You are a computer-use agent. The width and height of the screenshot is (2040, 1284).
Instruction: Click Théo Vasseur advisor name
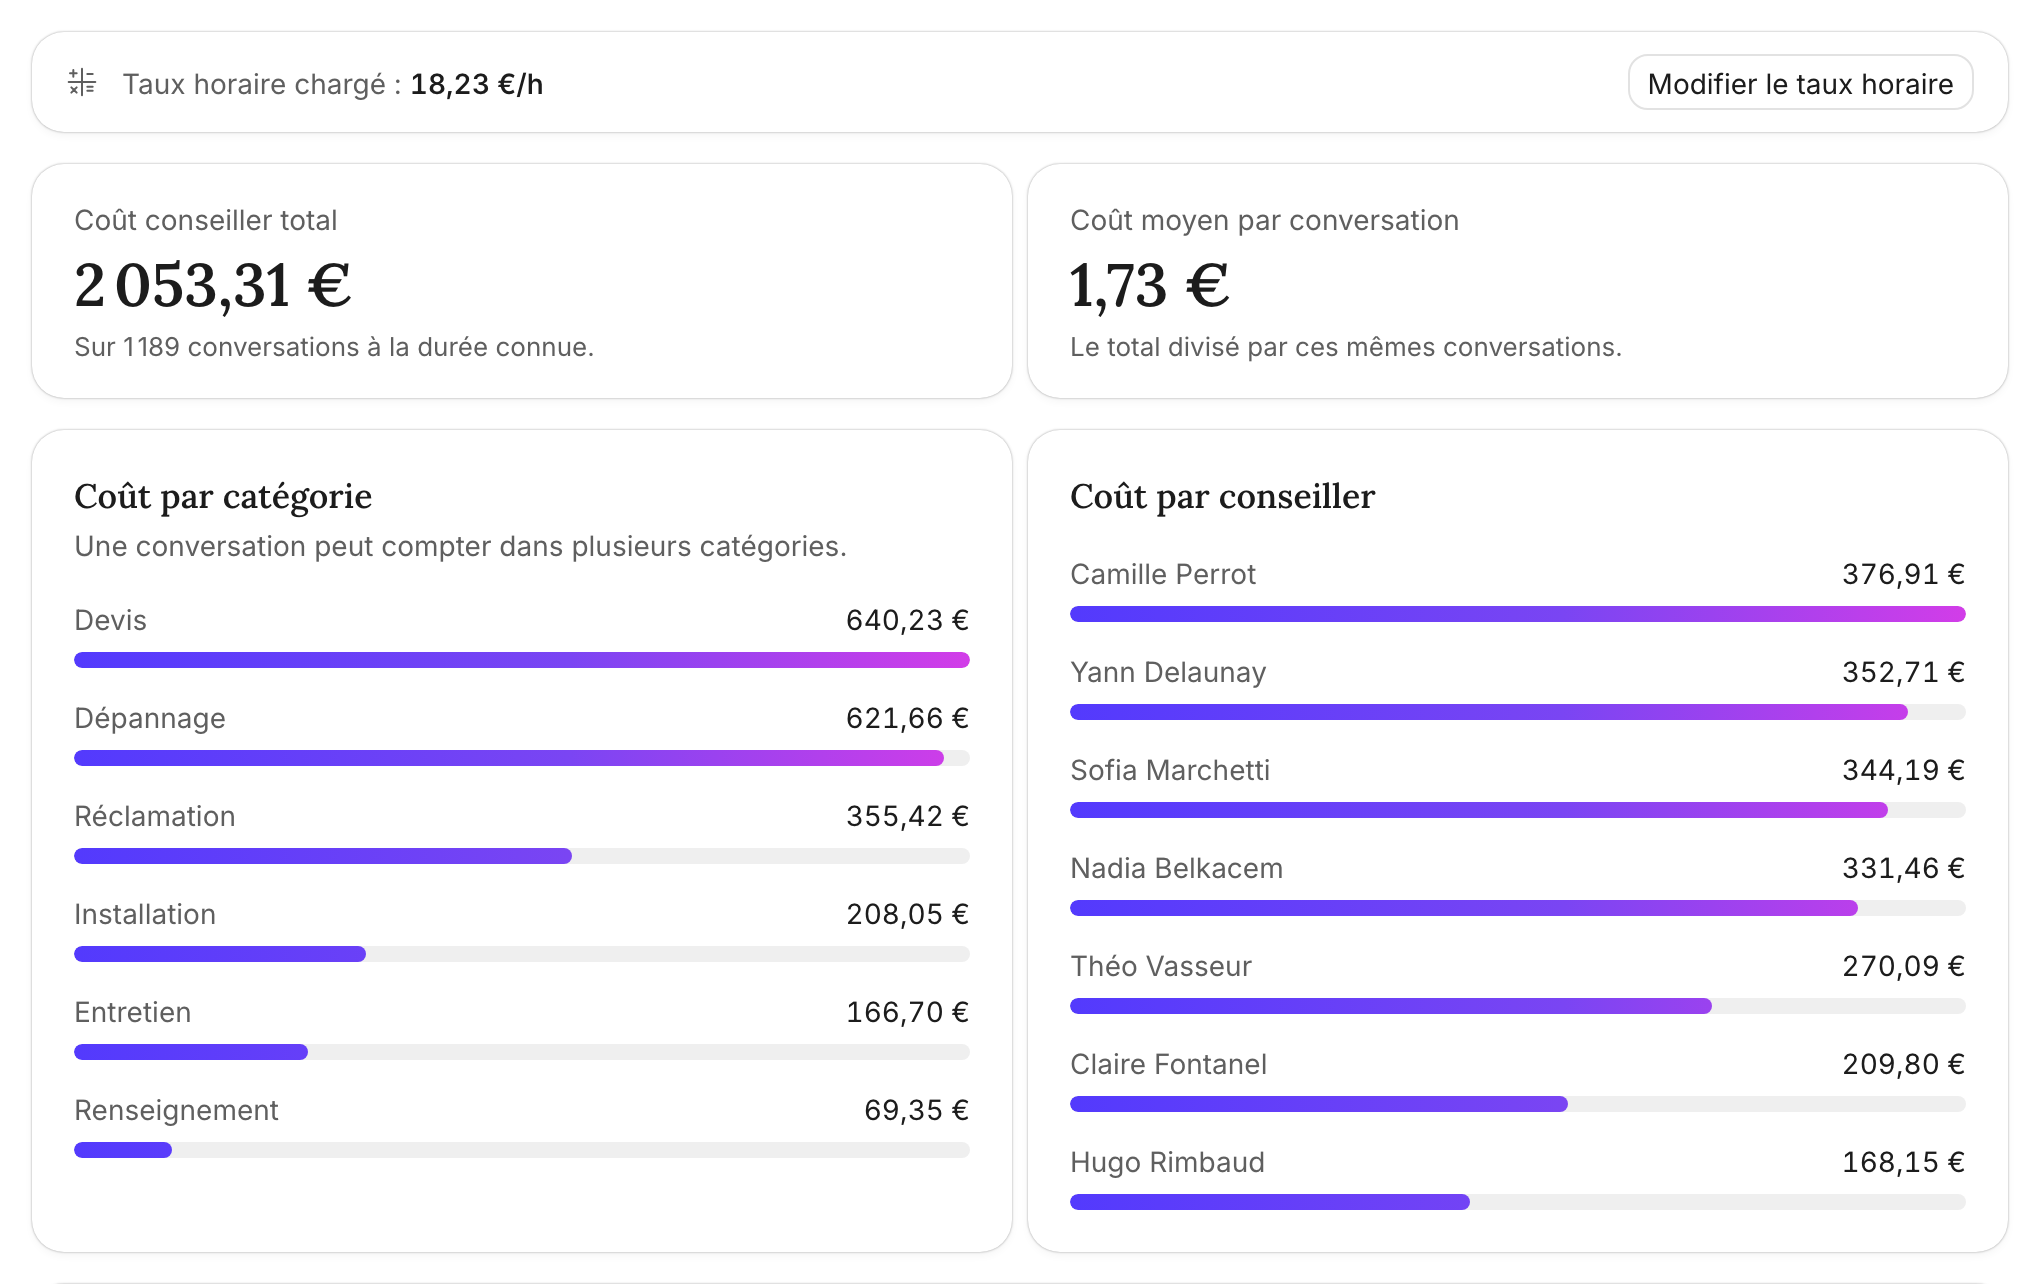1161,966
